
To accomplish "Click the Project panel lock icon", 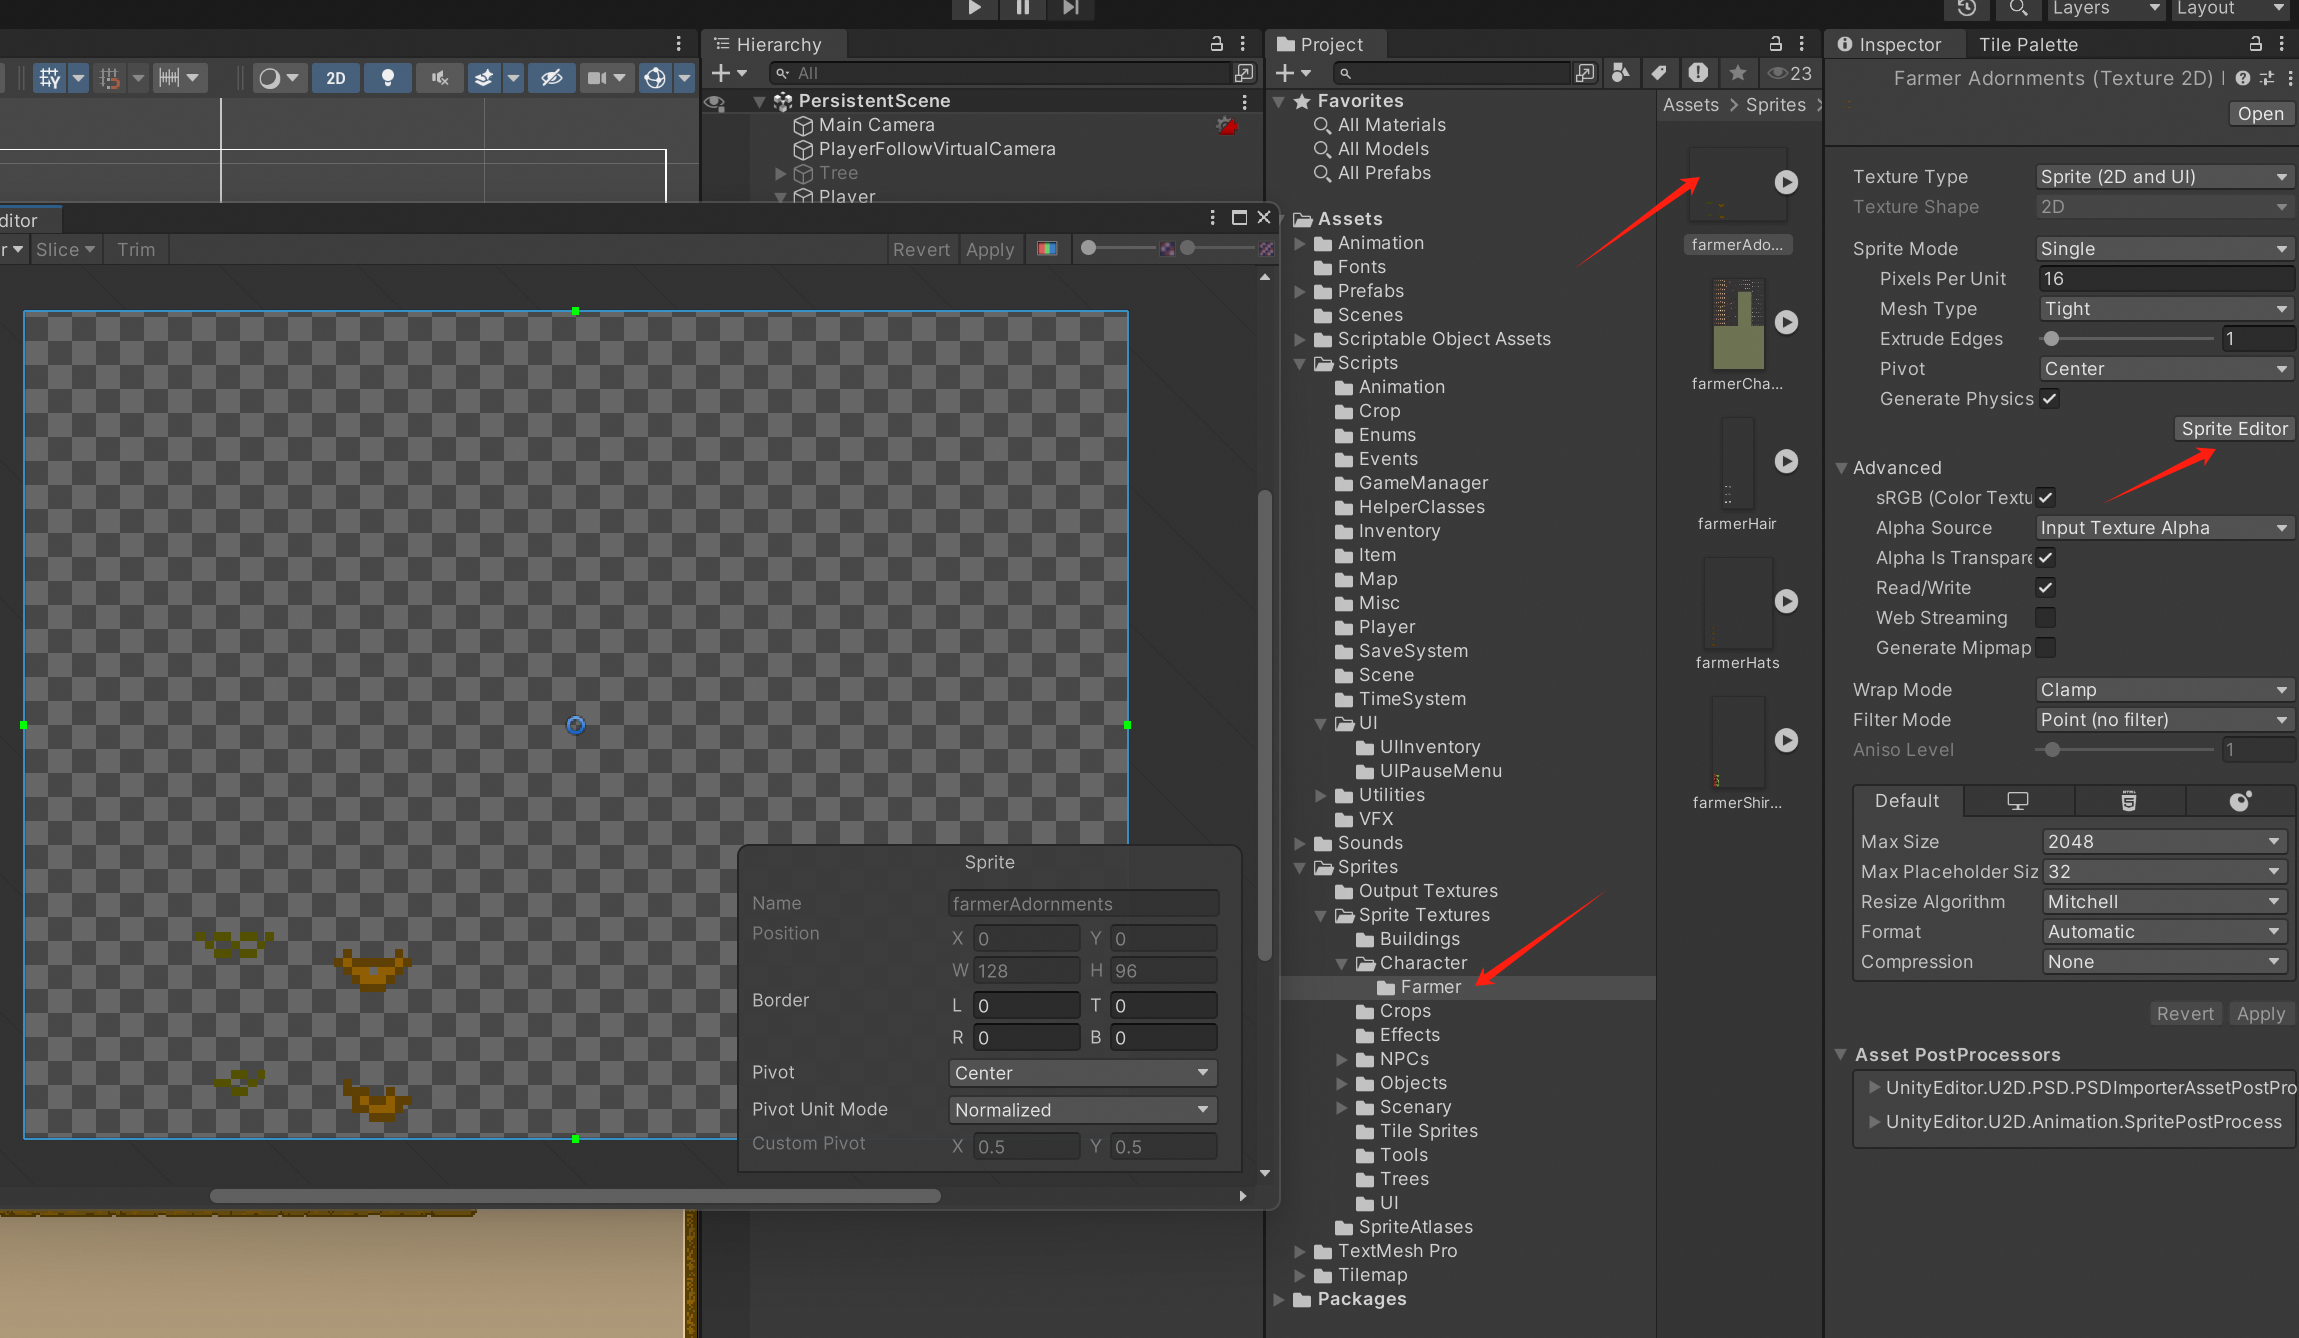I will [x=1775, y=44].
